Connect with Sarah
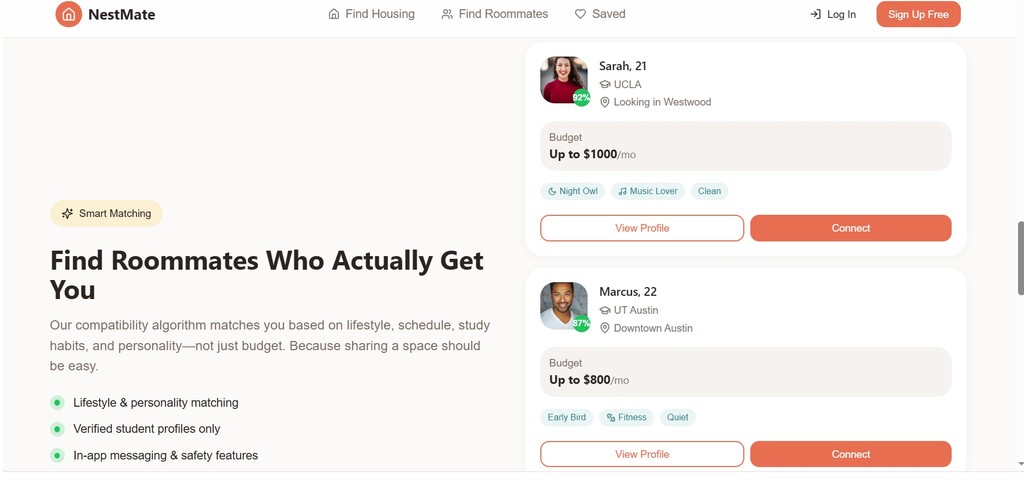The height and width of the screenshot is (491, 1024). (x=850, y=228)
